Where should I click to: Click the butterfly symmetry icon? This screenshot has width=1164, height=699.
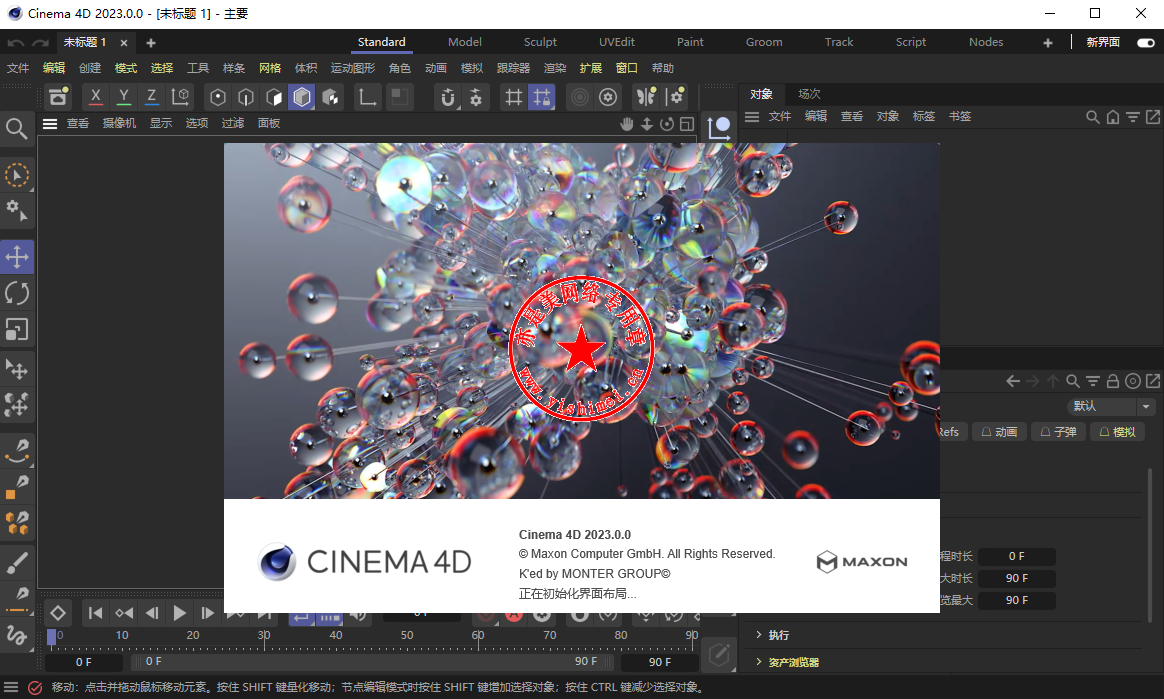647,97
